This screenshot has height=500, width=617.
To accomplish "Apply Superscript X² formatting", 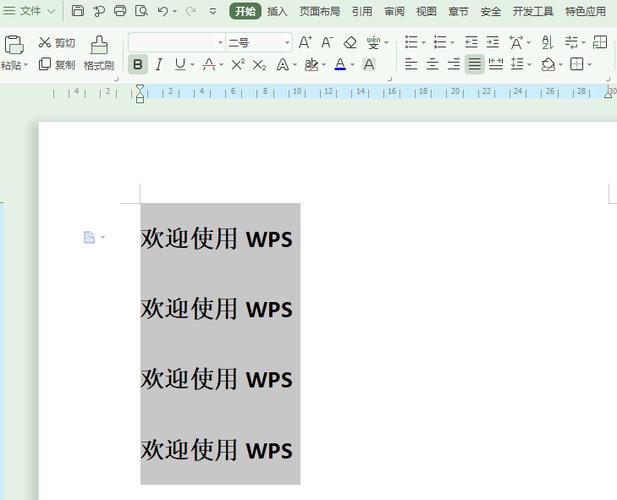I will pos(238,64).
